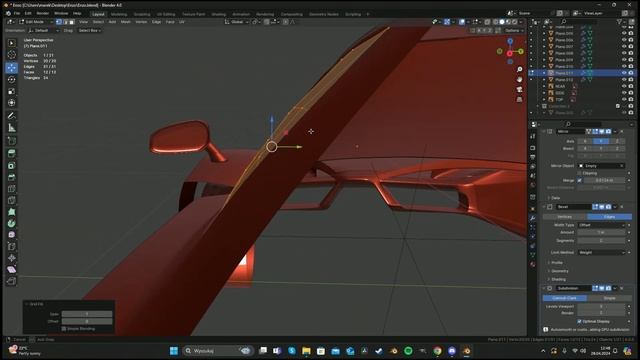The height and width of the screenshot is (360, 640).
Task: Select the Rotate tool
Action: tap(12, 80)
